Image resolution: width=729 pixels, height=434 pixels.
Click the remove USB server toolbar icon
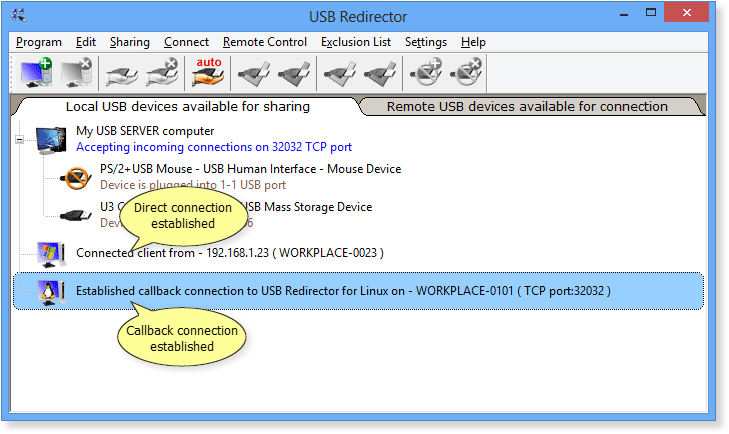pyautogui.click(x=77, y=73)
